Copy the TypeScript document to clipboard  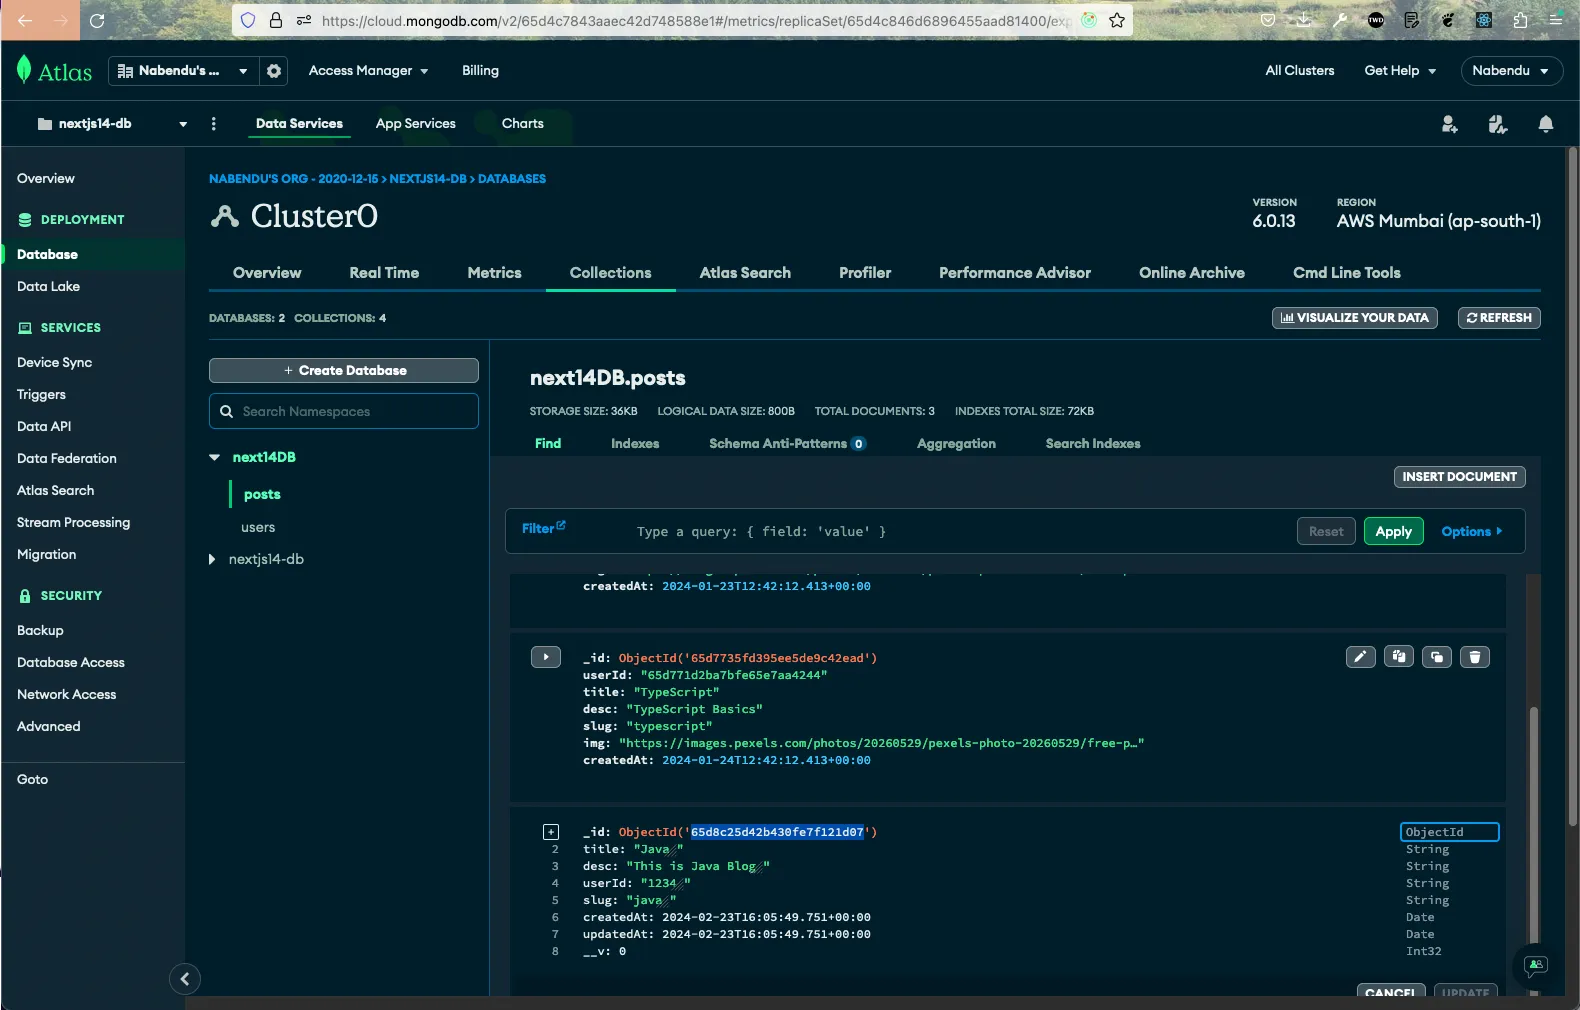(x=1398, y=657)
